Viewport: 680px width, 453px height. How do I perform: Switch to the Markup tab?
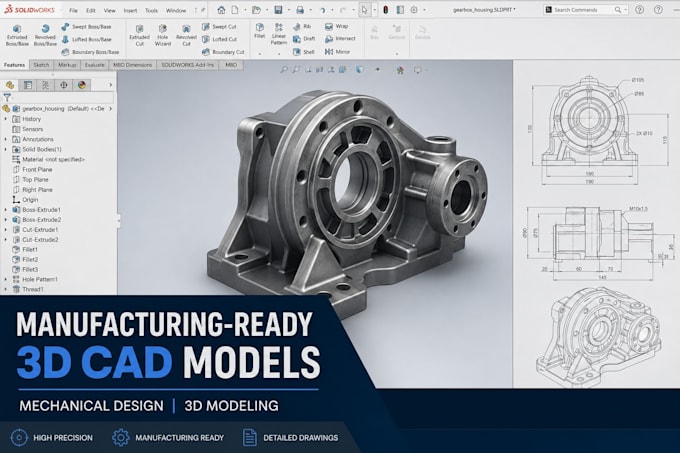point(67,65)
